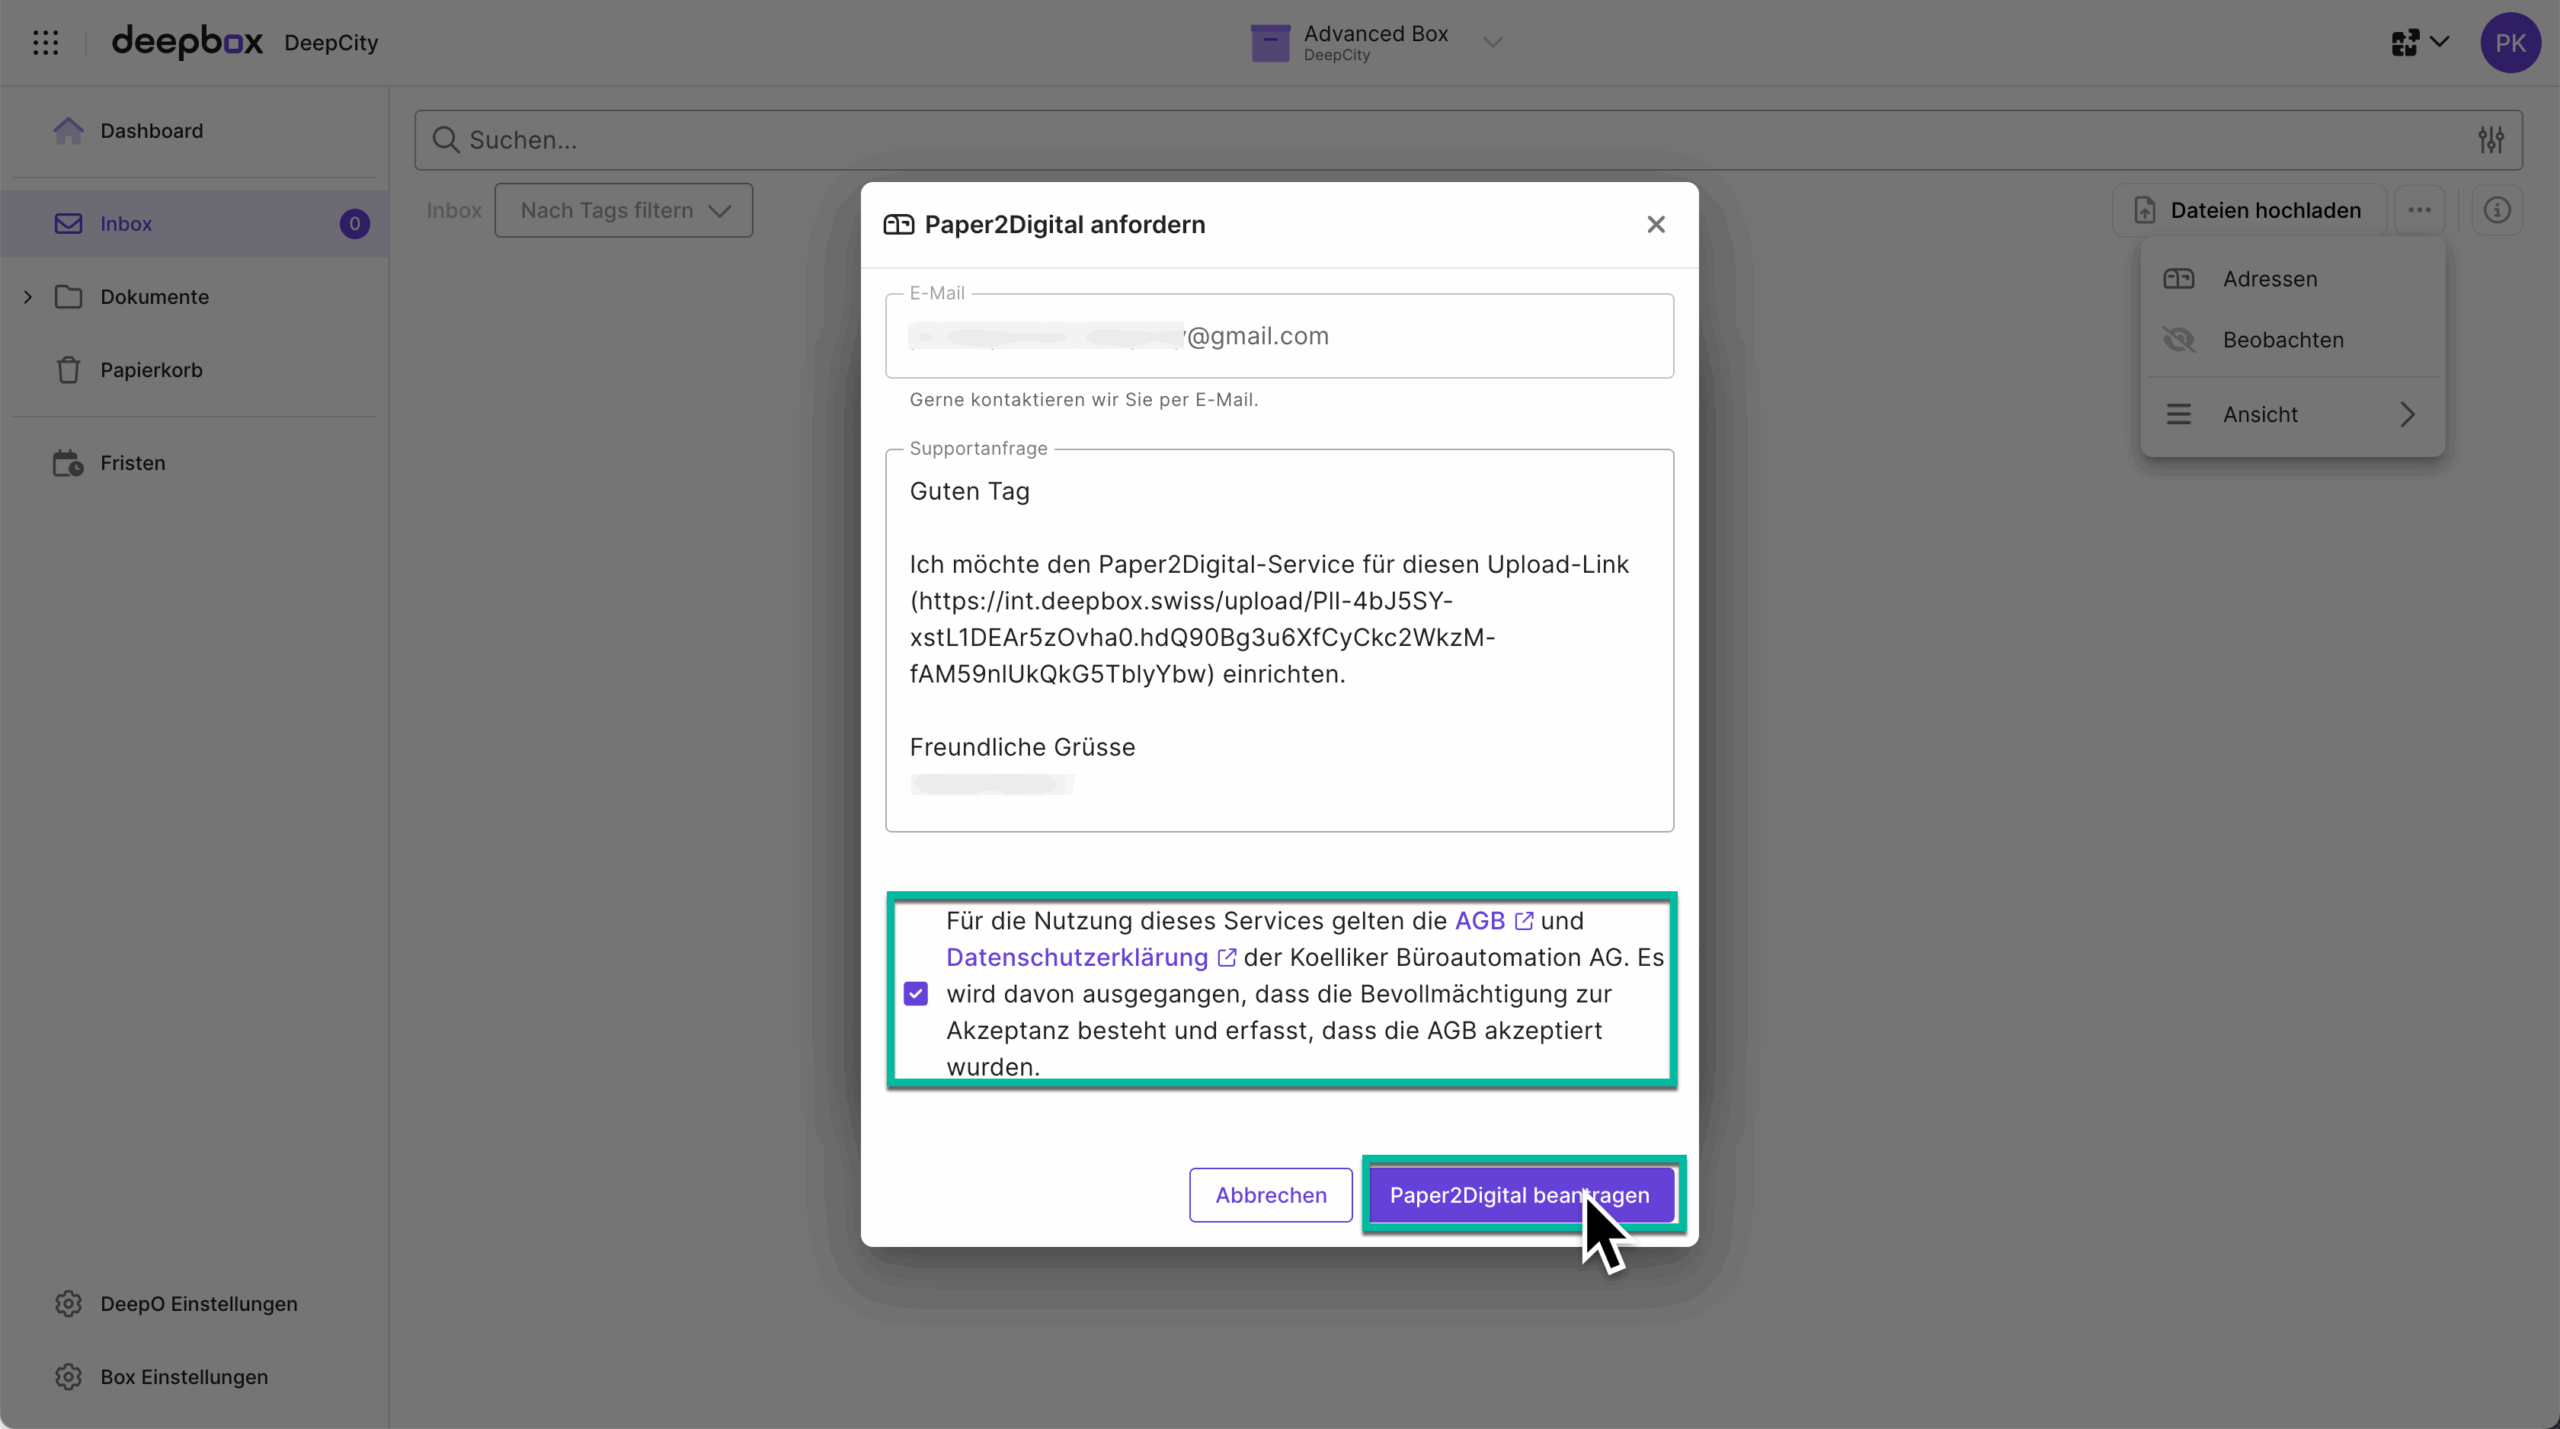
Task: Click the DeepO Einstellungen gear icon
Action: pos(68,1304)
